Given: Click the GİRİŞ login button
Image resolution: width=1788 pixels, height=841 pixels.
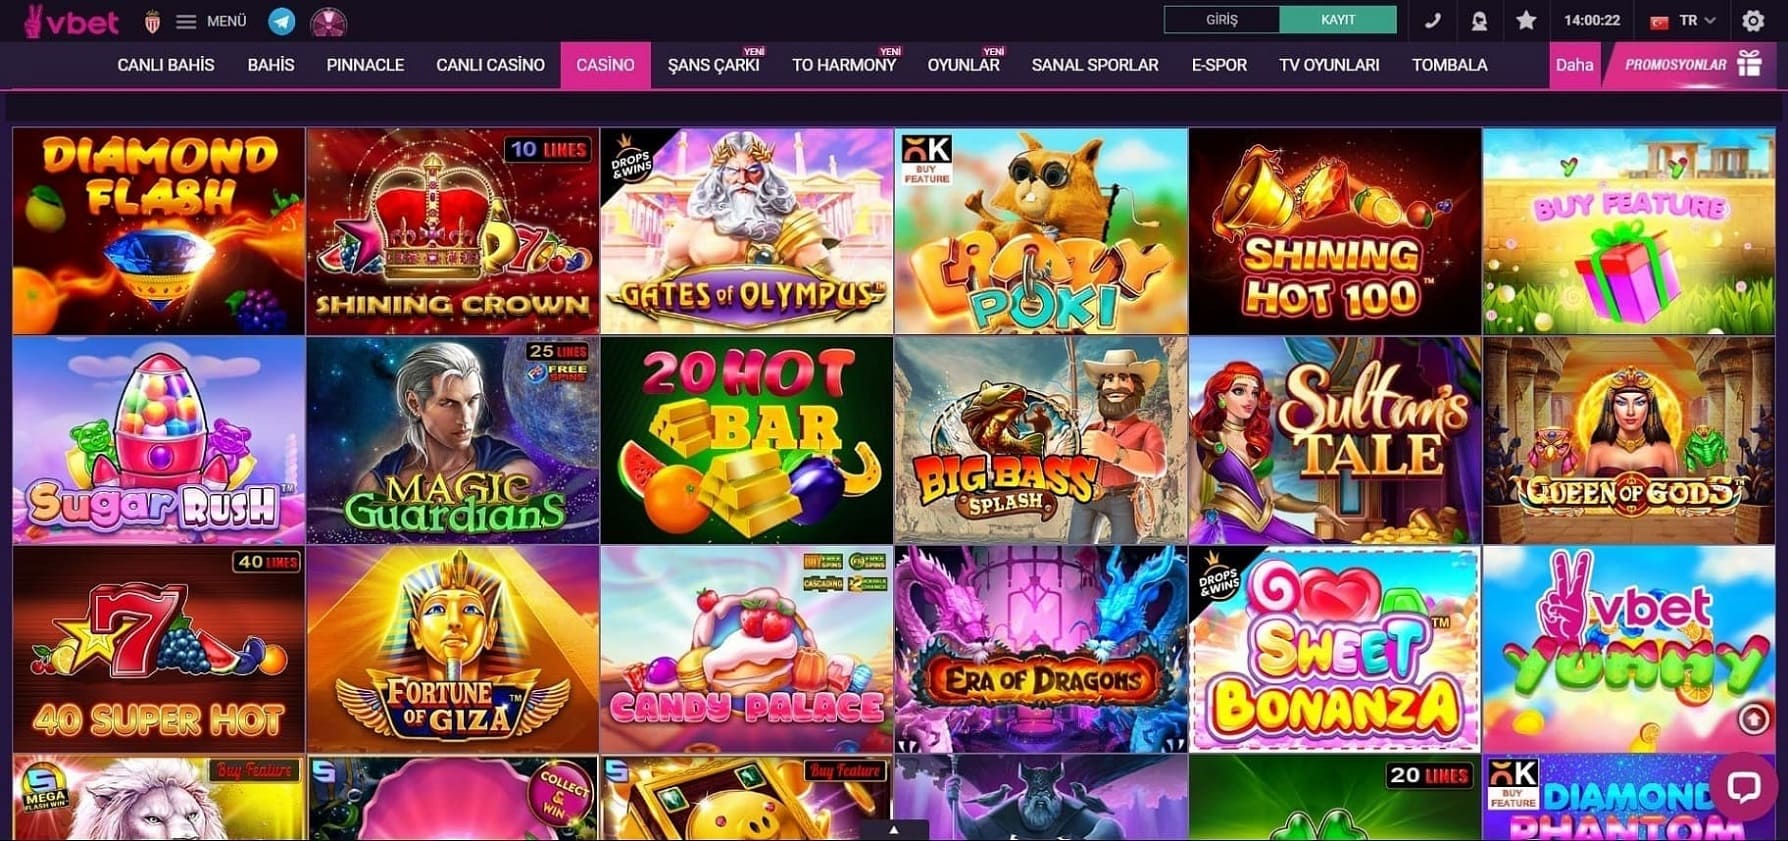Looking at the screenshot, I should point(1221,20).
